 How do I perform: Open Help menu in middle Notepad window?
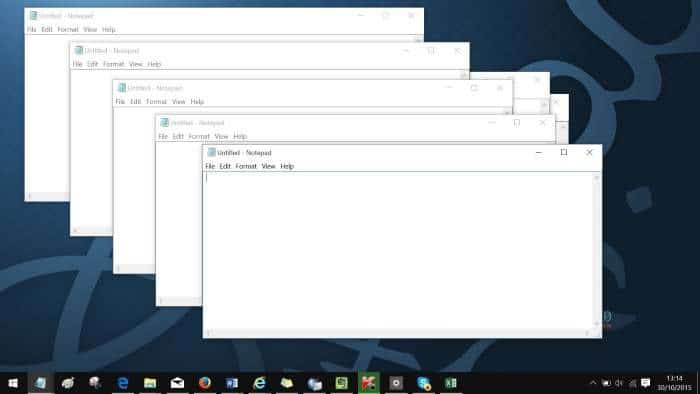coord(197,102)
